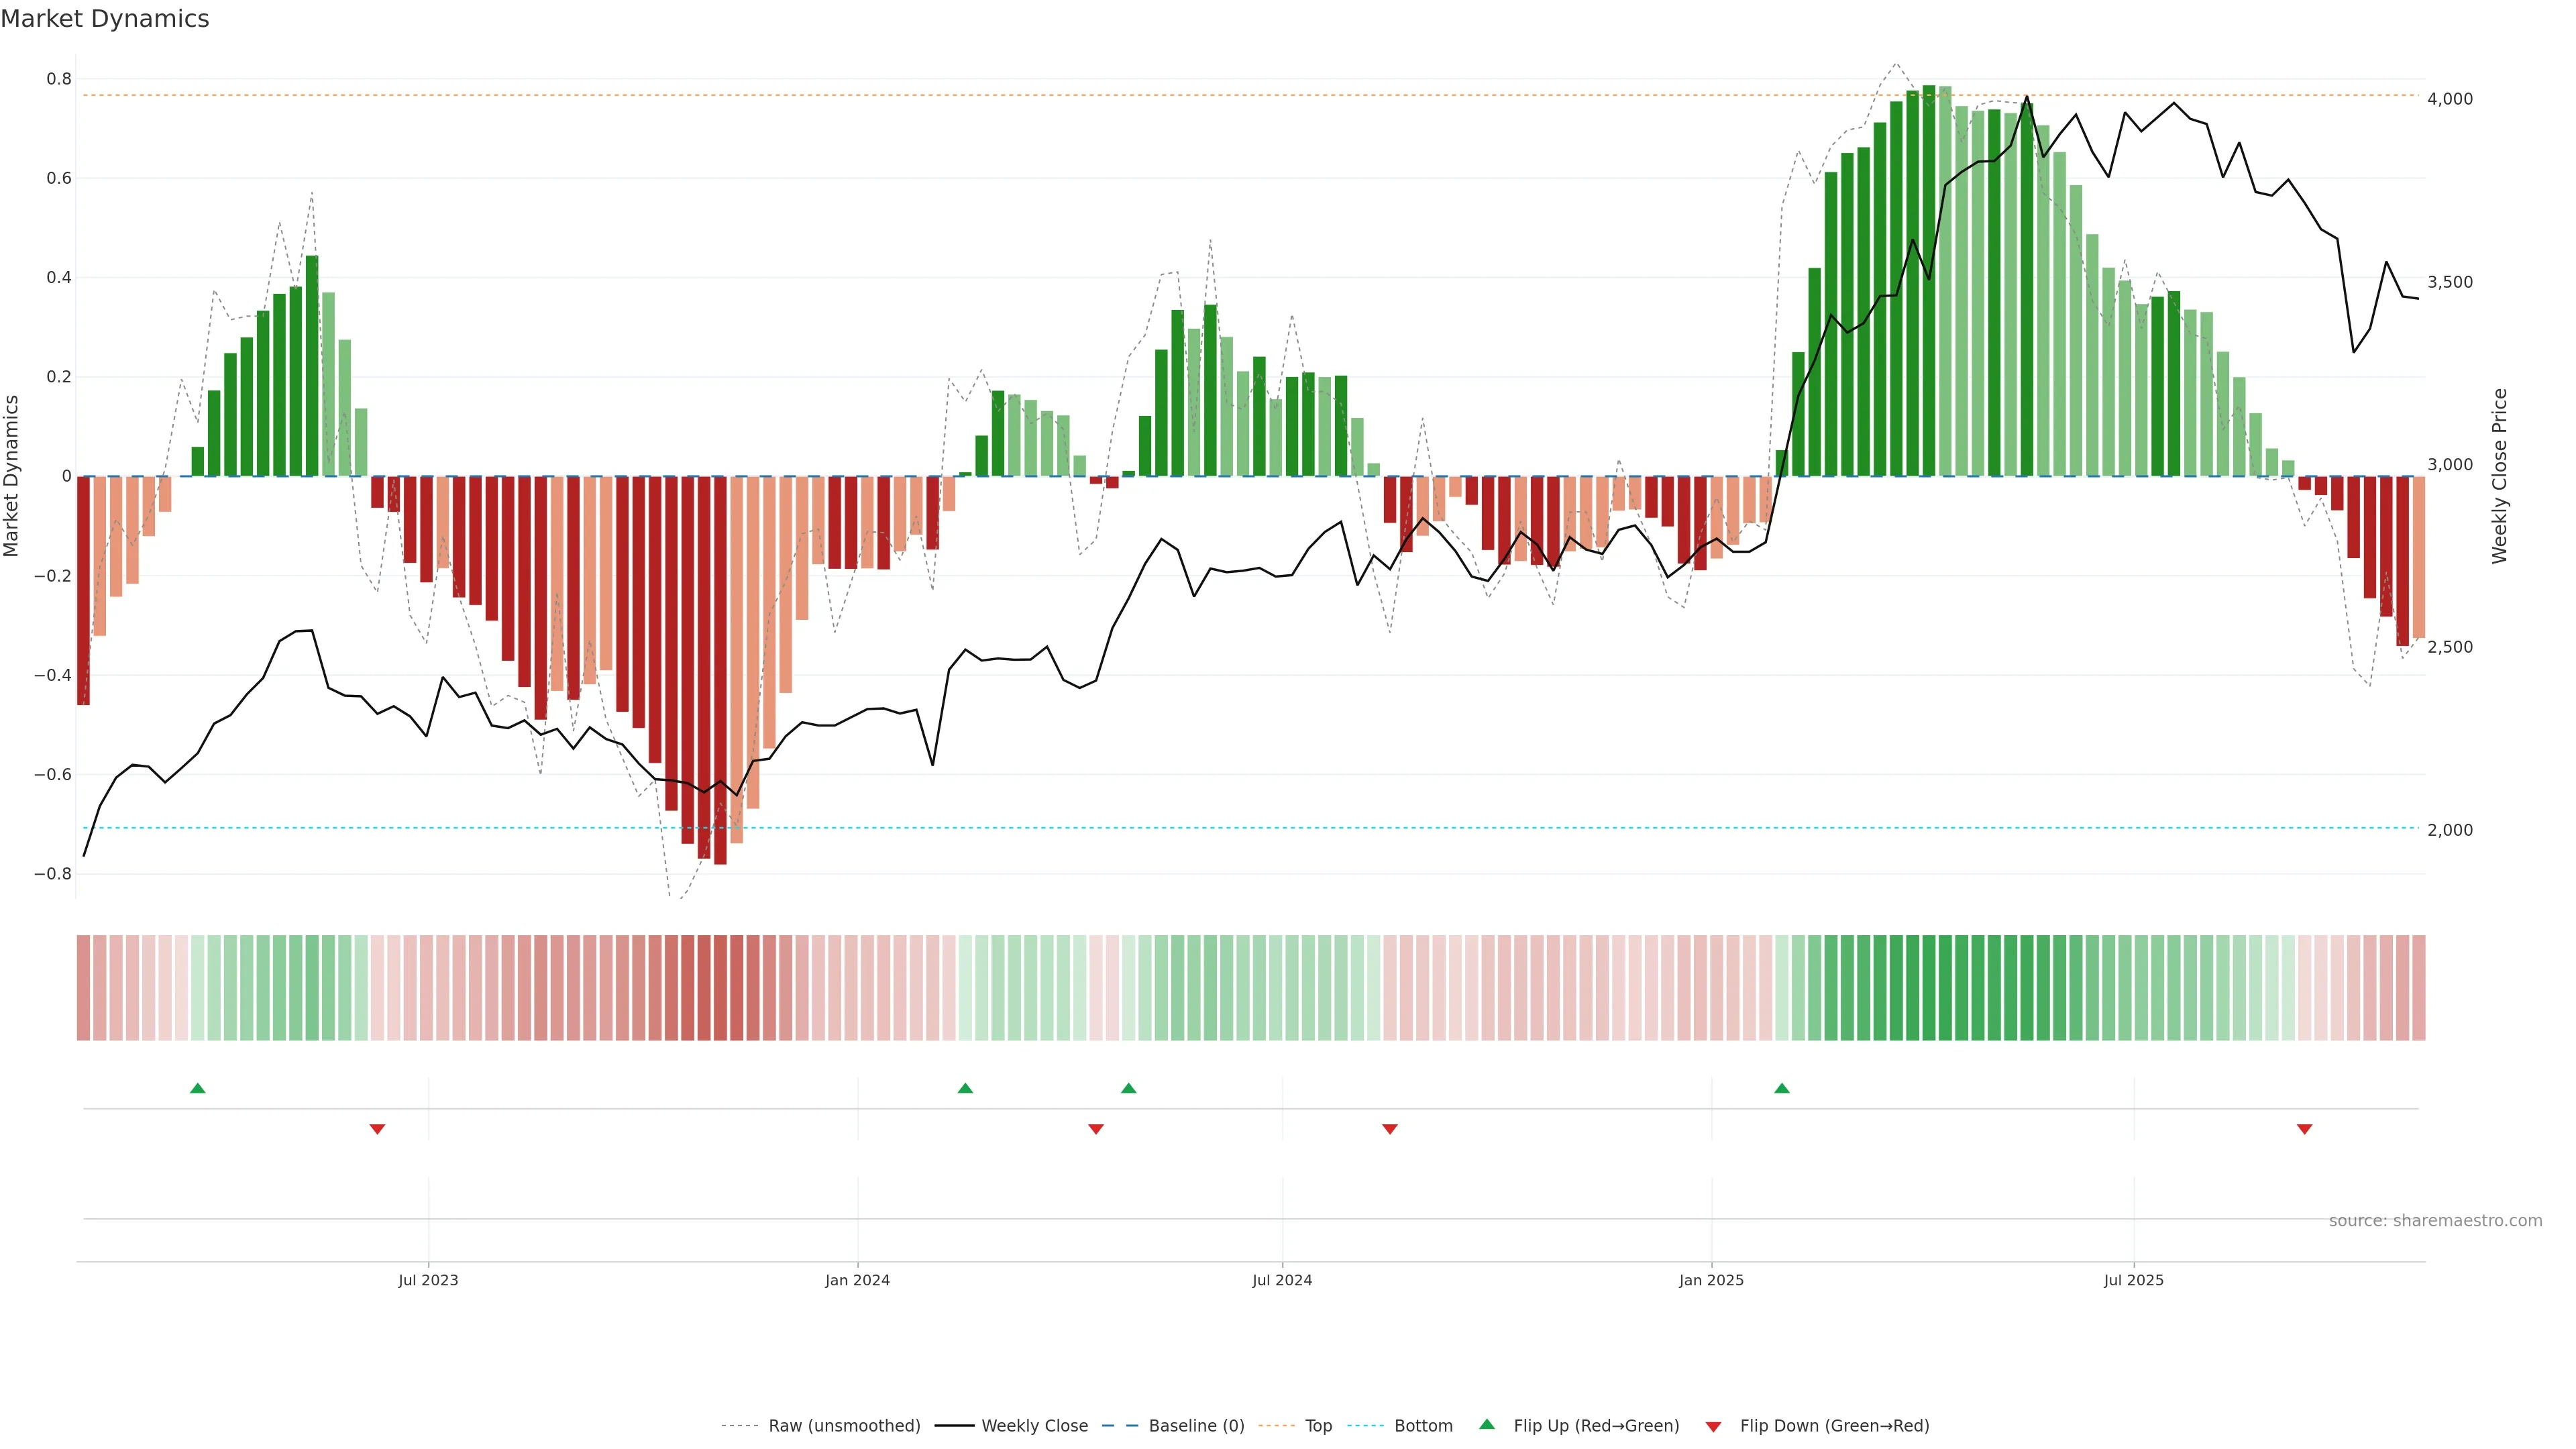
Task: Click the Market Dynamics chart title
Action: (105, 19)
